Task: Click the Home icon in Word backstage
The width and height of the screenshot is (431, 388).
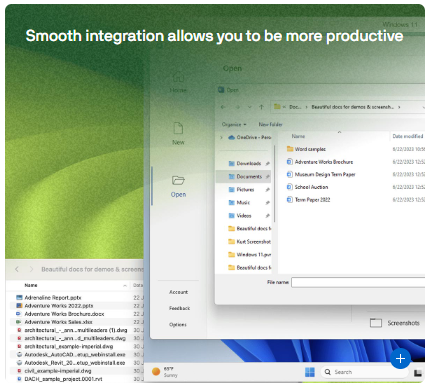Action: coord(178,78)
